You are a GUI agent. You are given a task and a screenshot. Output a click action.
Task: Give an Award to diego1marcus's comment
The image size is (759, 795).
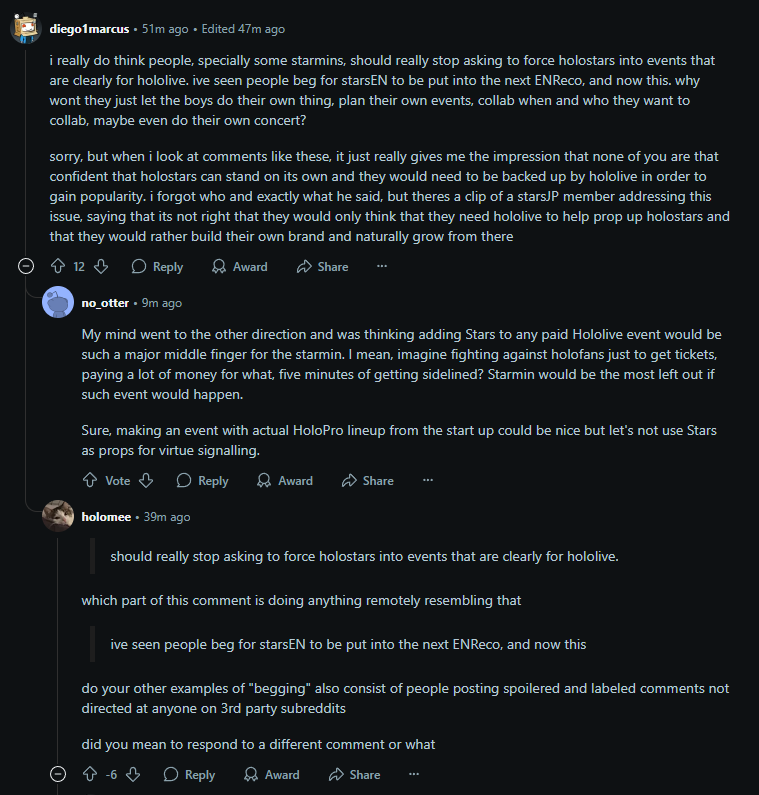240,267
